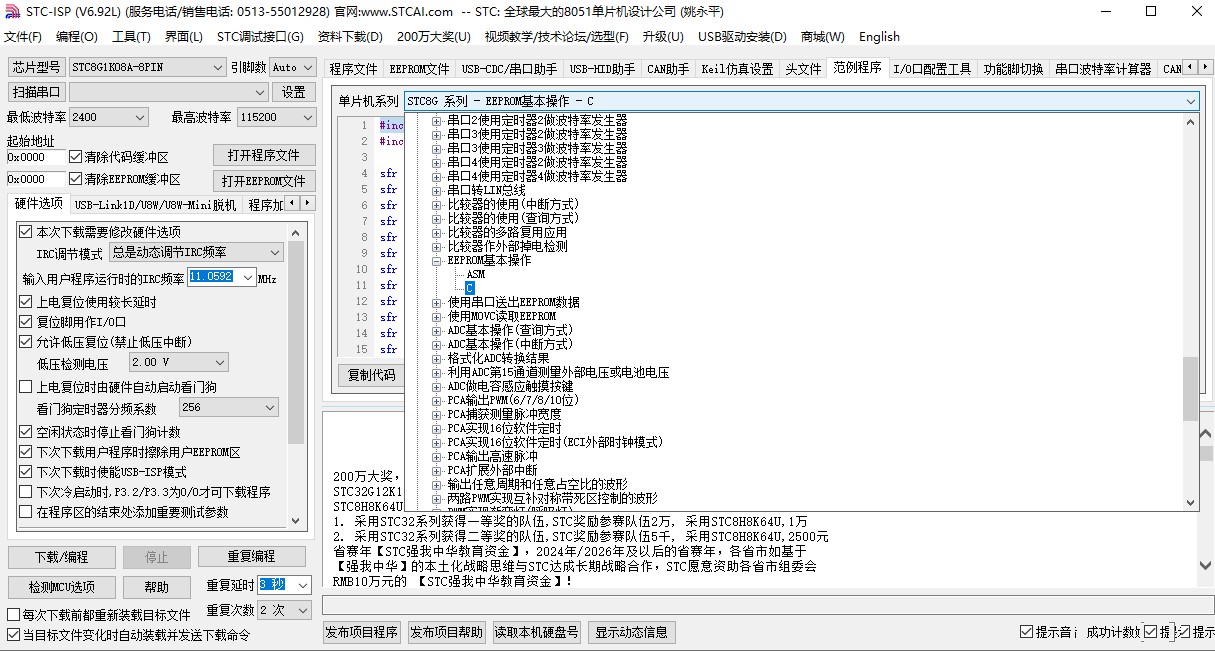Click the 芯片型号 button
1215x652 pixels.
(x=36, y=67)
